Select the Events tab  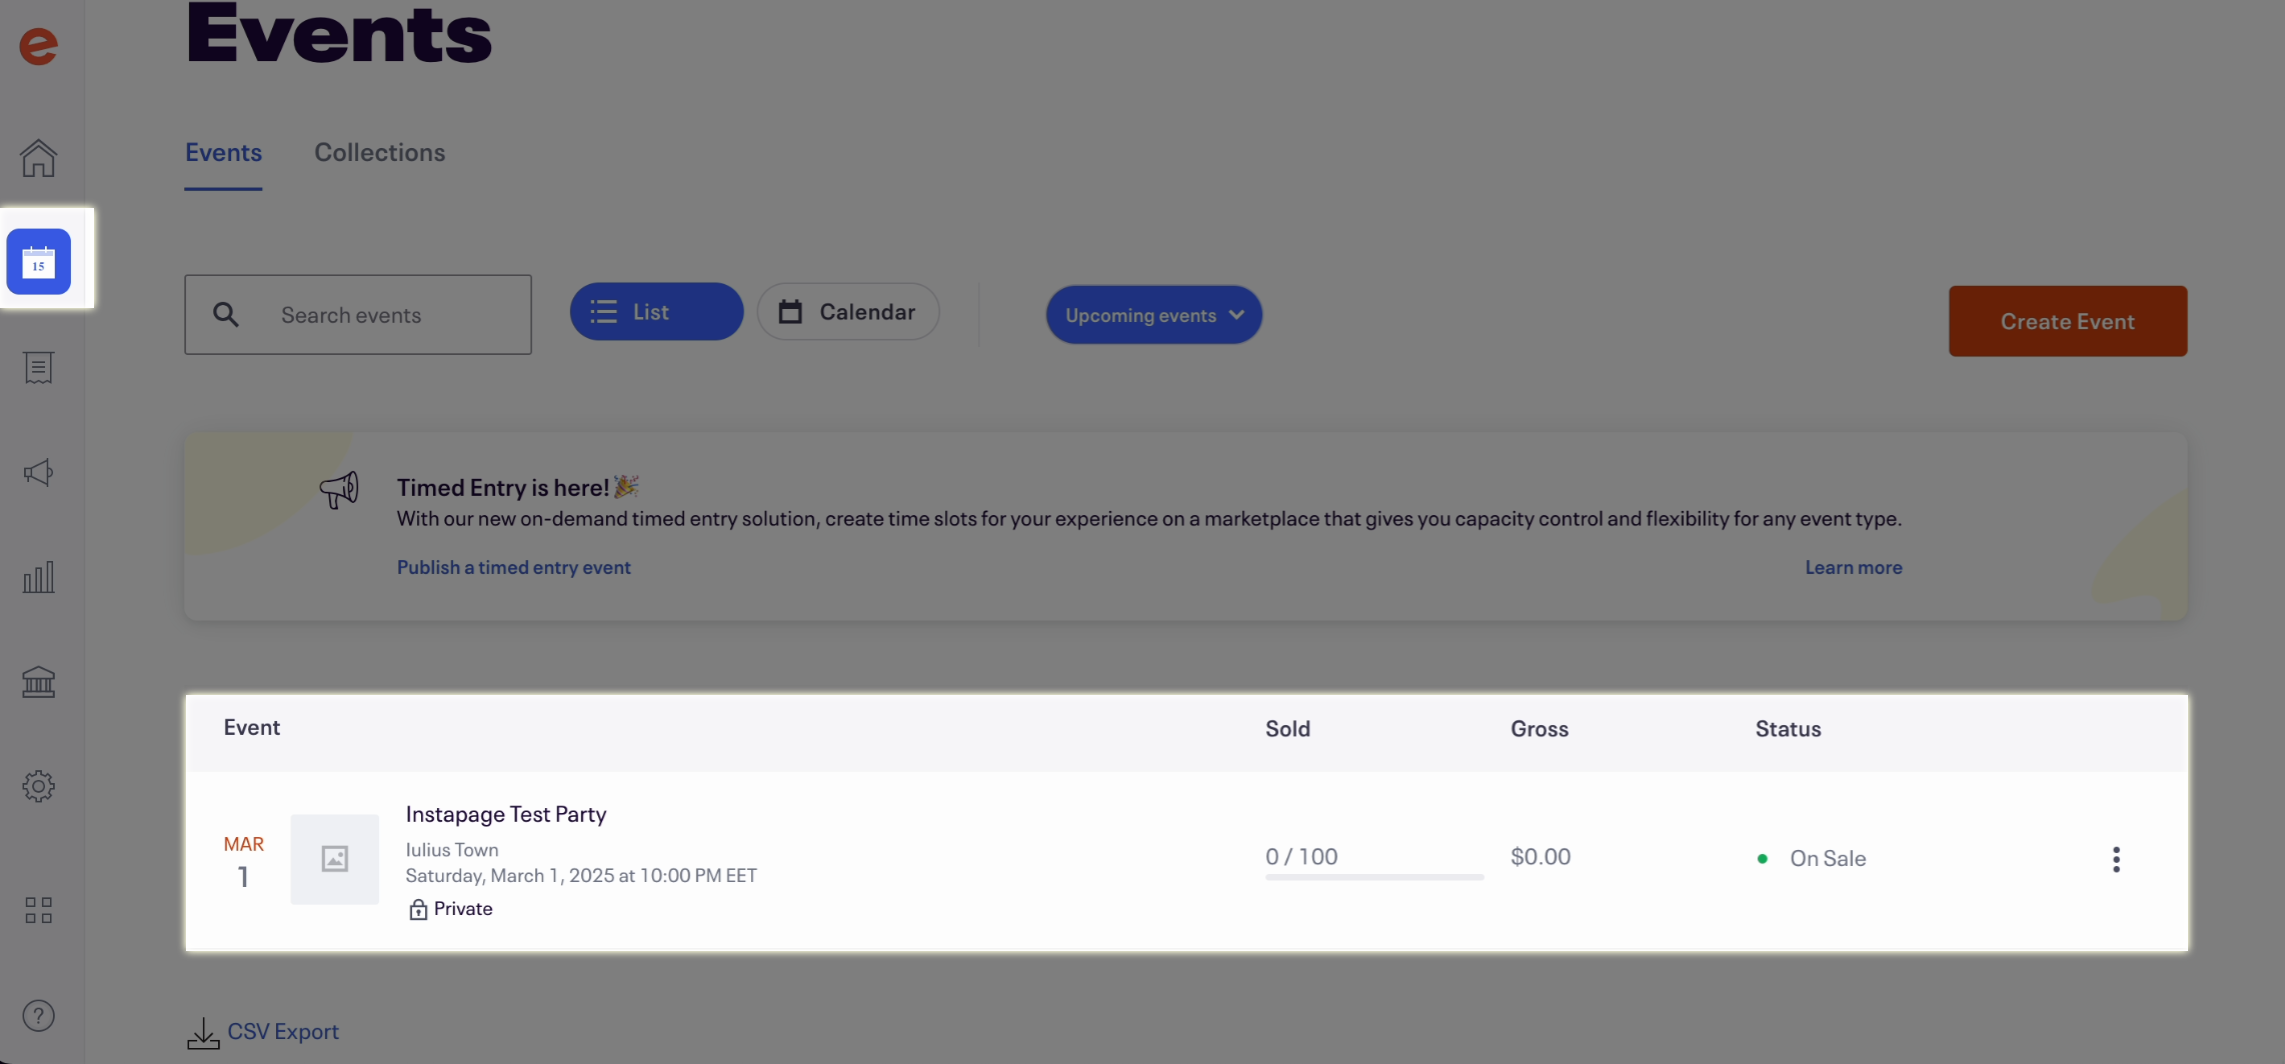[x=223, y=152]
